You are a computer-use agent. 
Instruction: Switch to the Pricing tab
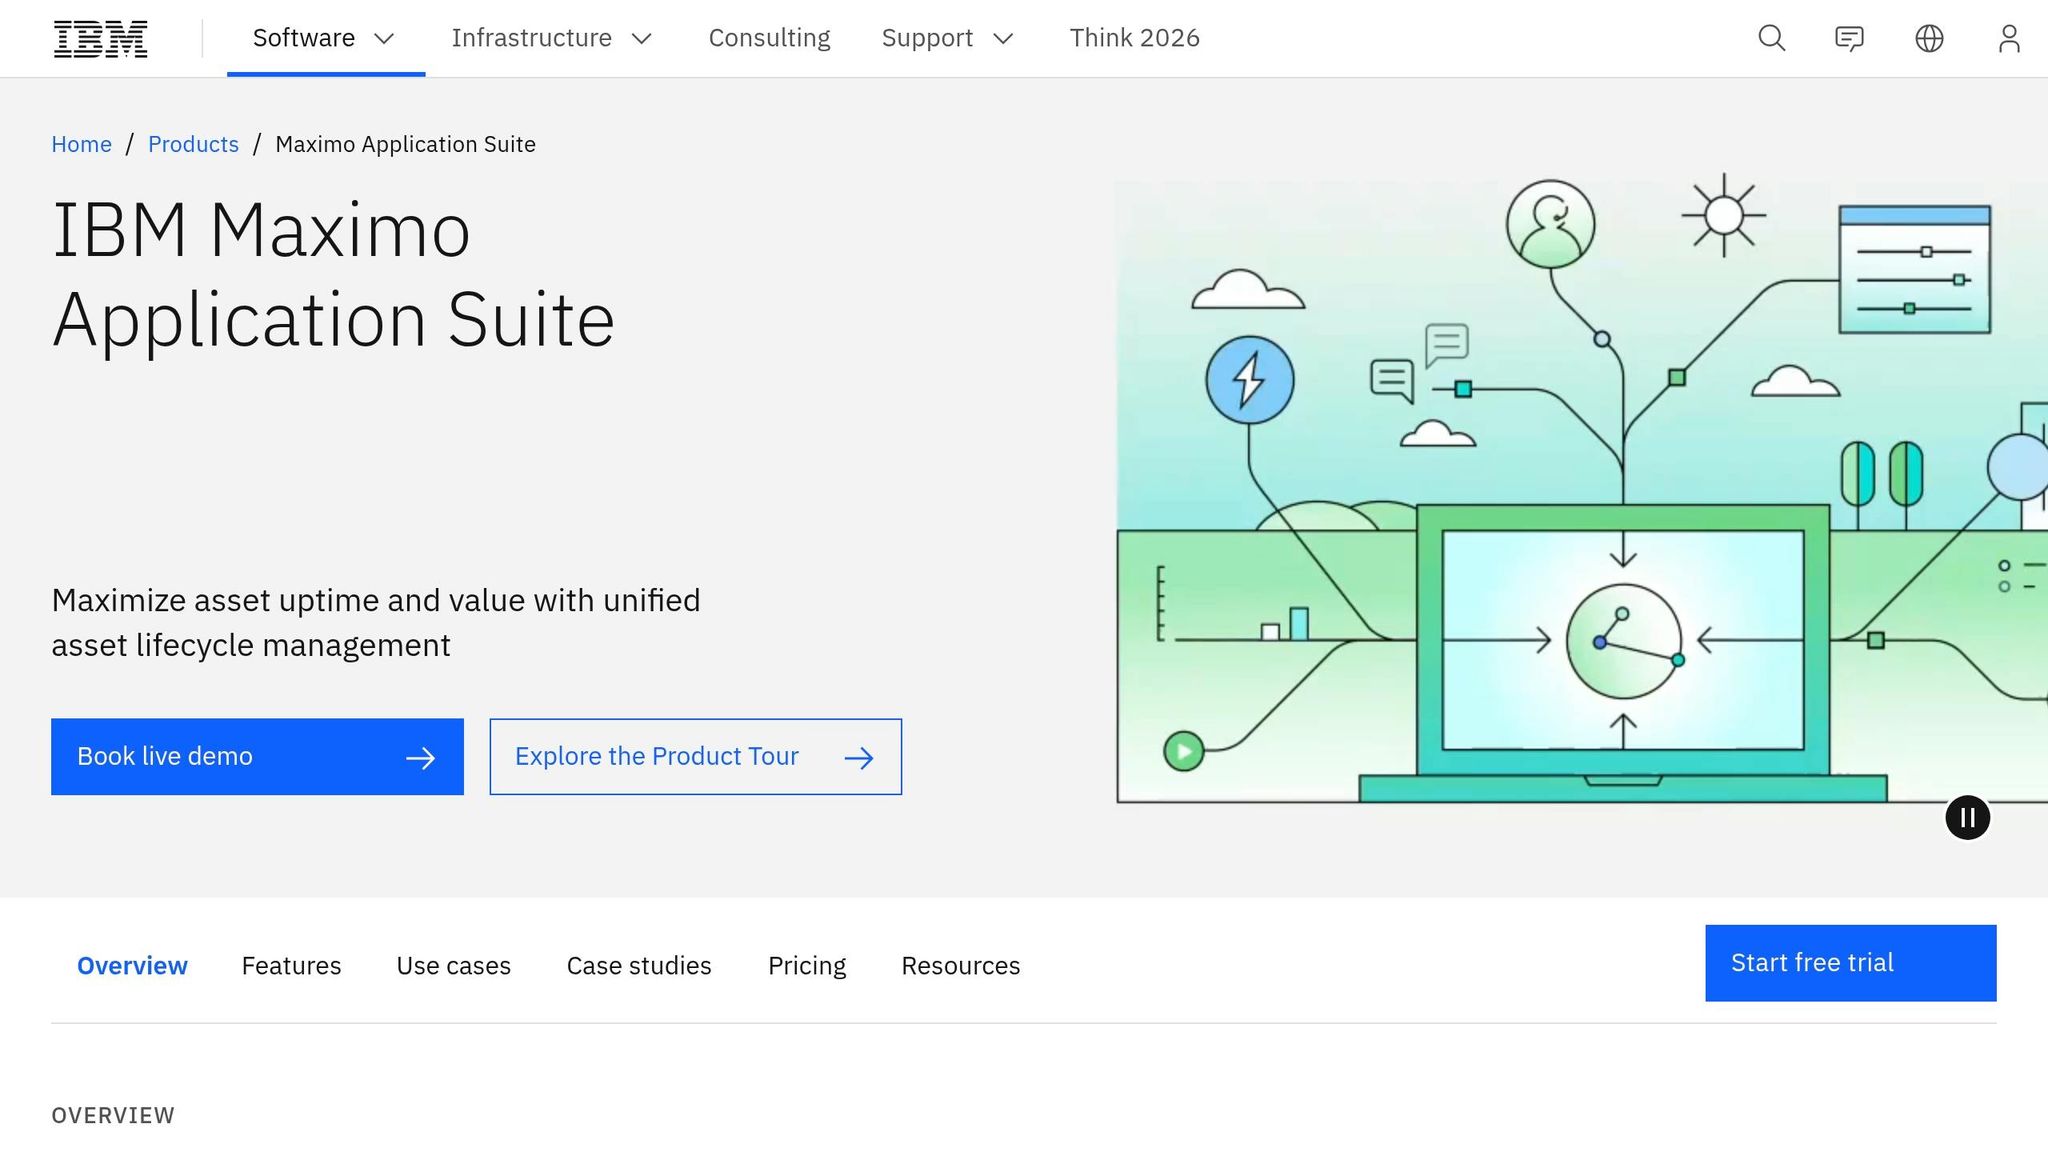tap(806, 965)
